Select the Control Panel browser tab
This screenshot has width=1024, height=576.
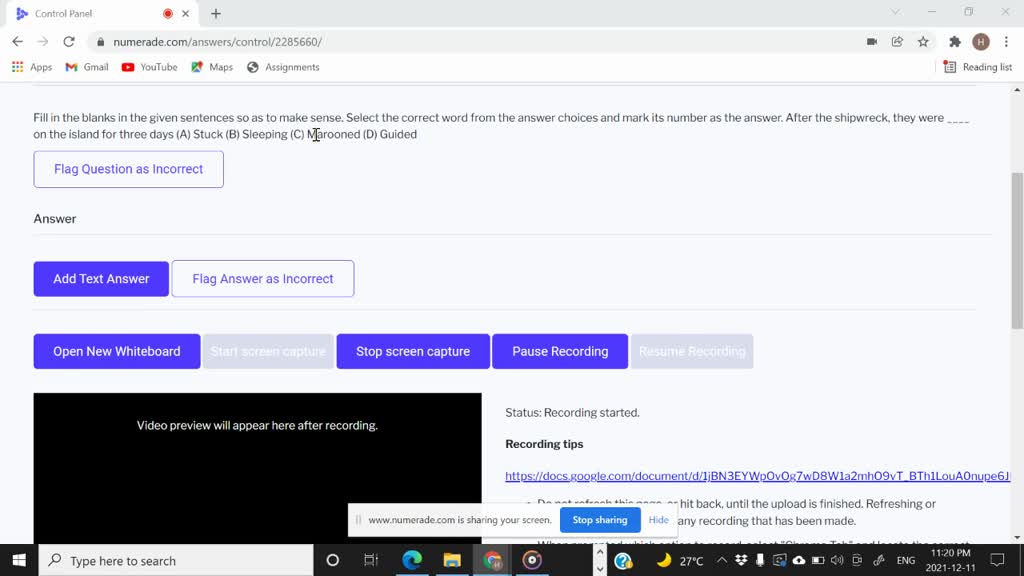click(x=90, y=14)
